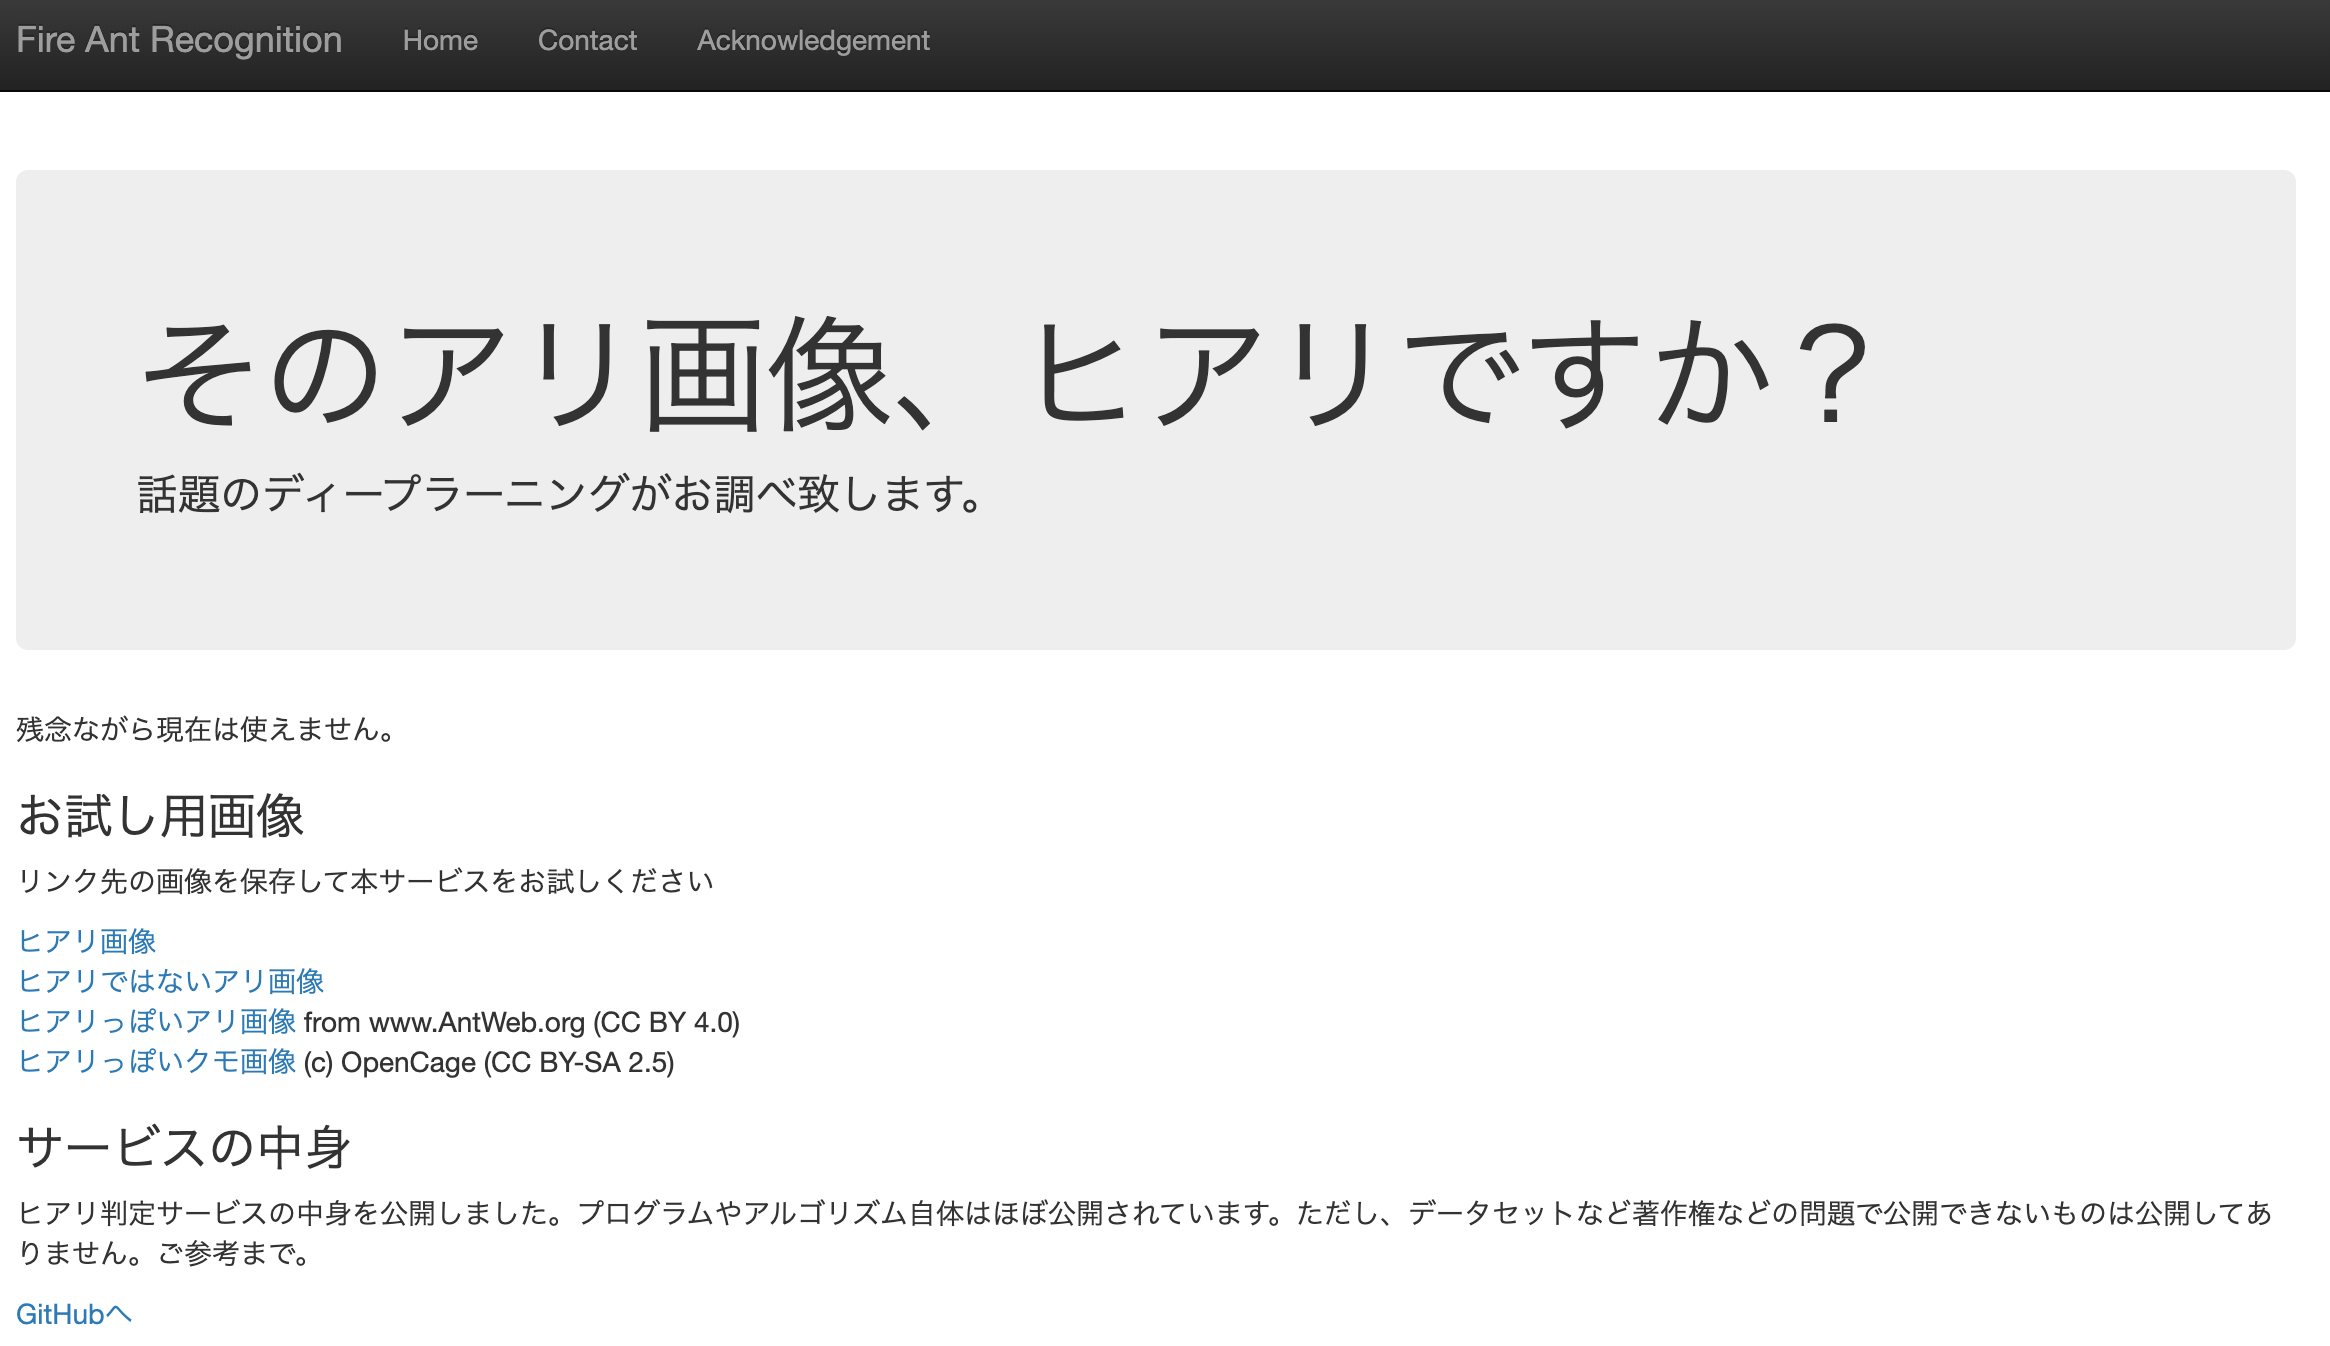The height and width of the screenshot is (1346, 2330).
Task: Click the Fire Ant Recognition brand link
Action: (178, 40)
